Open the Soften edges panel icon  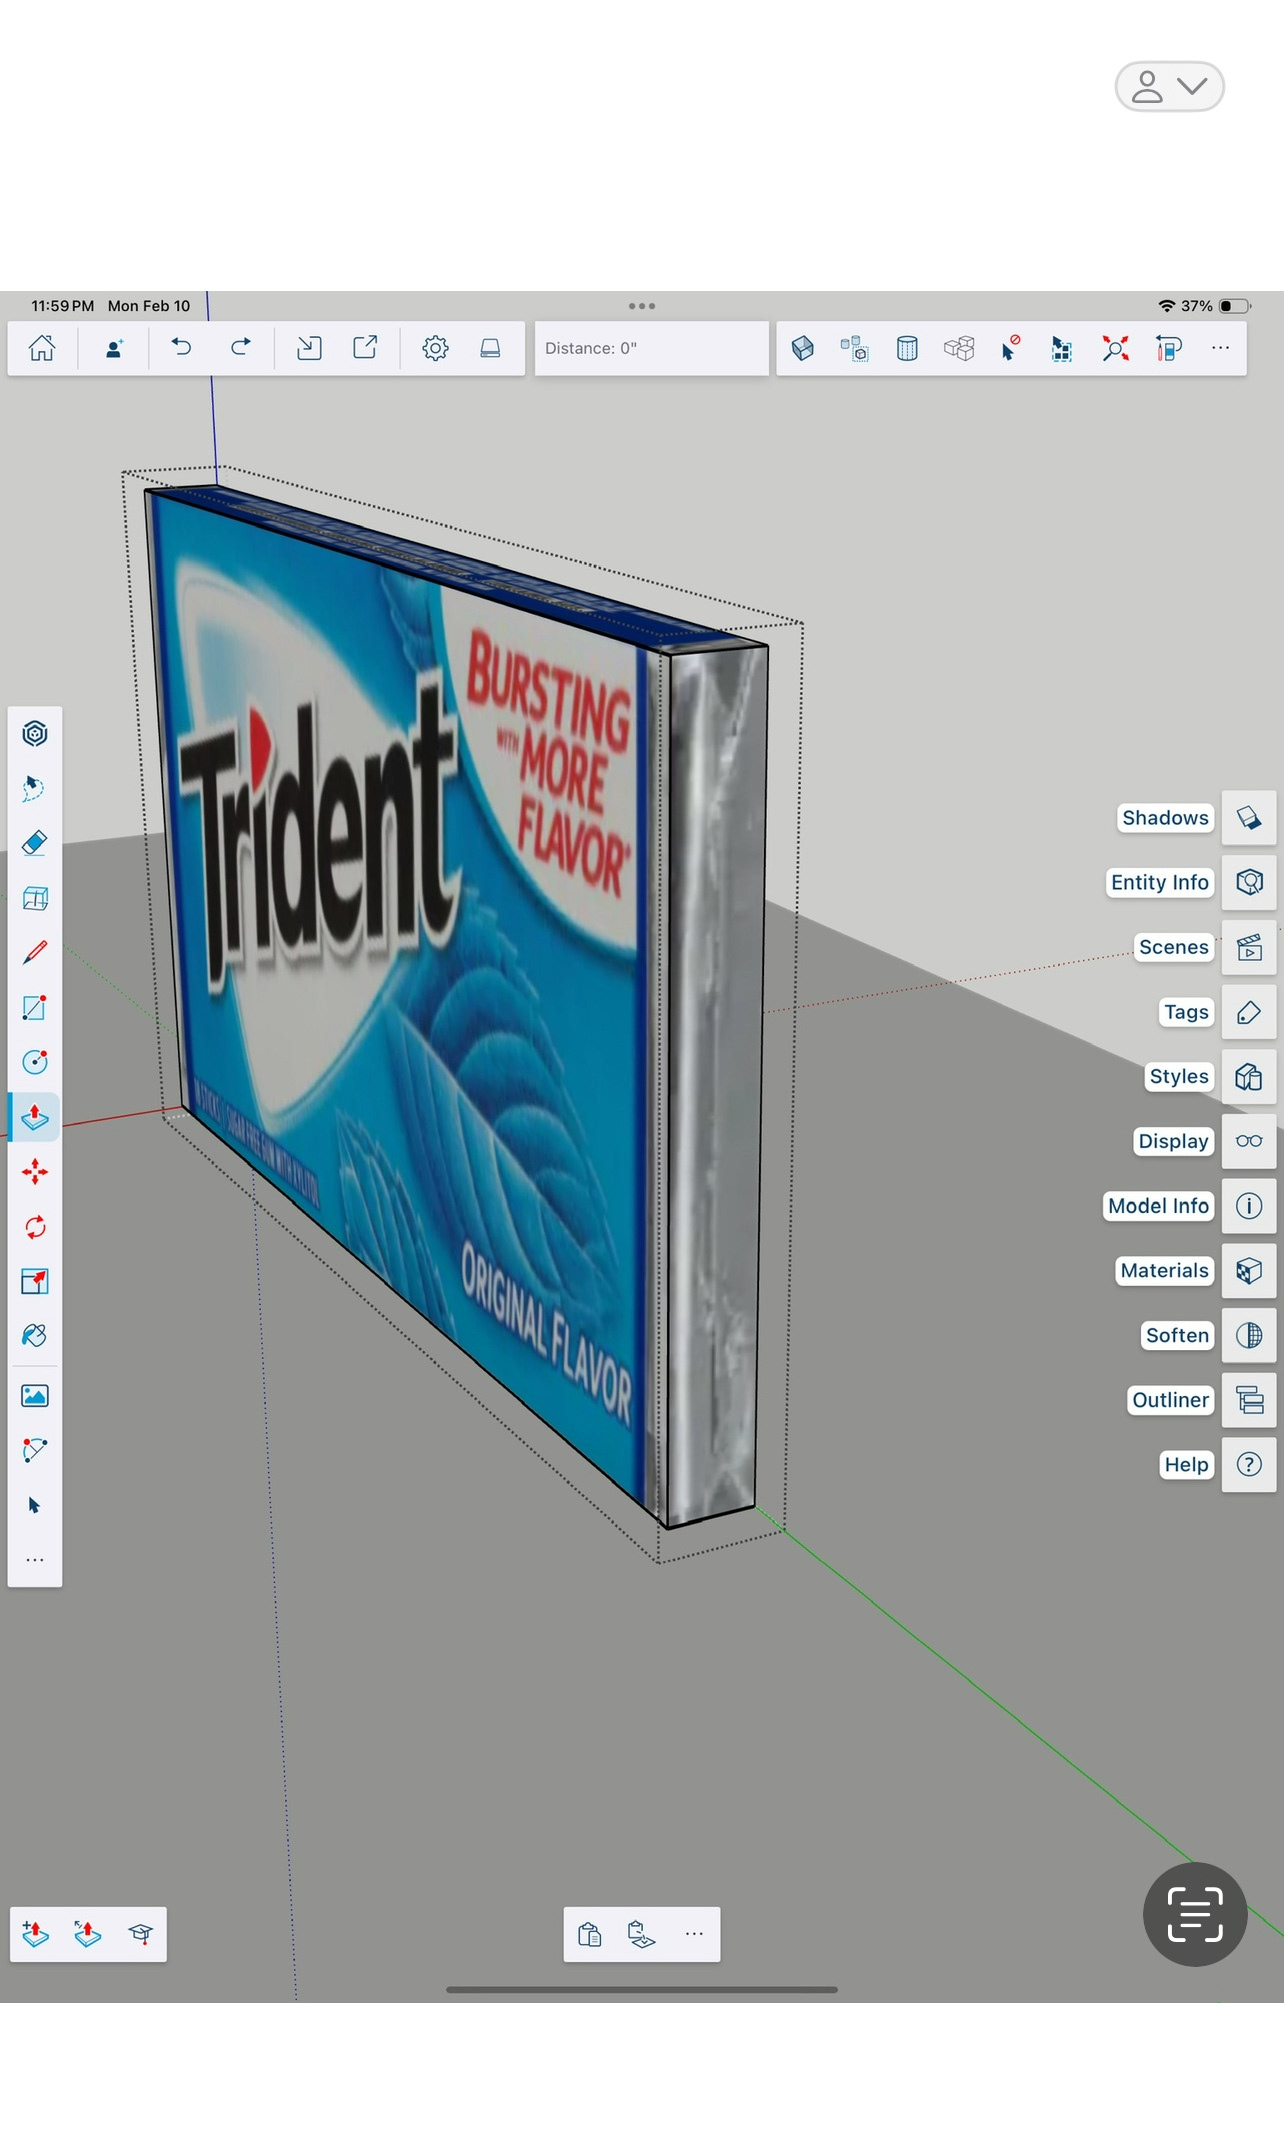coord(1249,1335)
